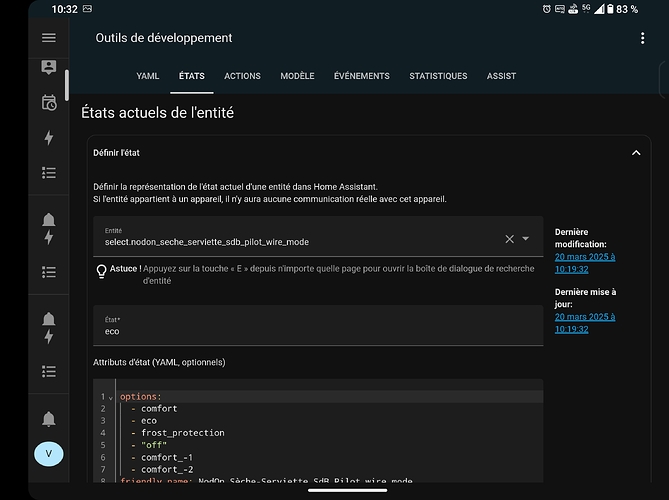Select the ÉTATS tab
669x500 pixels.
pyautogui.click(x=192, y=76)
